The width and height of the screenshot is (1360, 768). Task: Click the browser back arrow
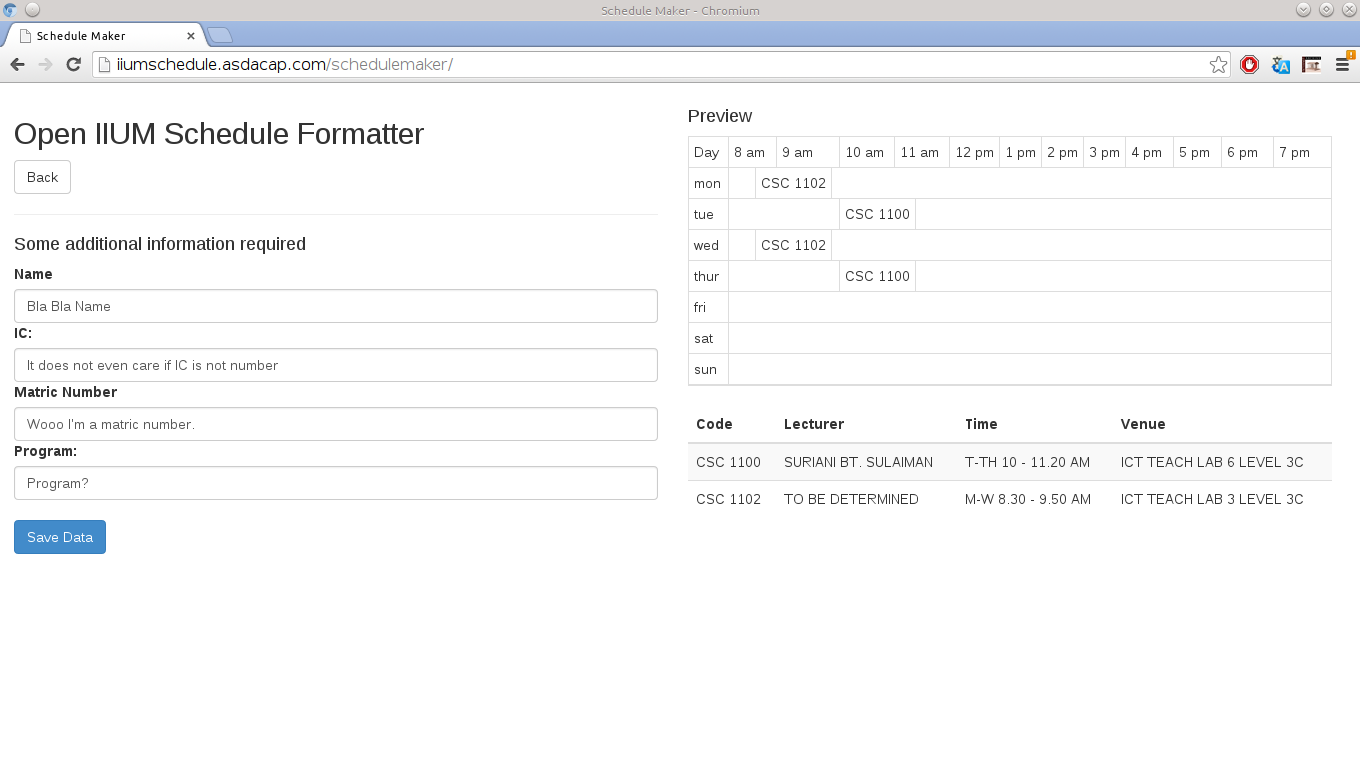click(17, 65)
